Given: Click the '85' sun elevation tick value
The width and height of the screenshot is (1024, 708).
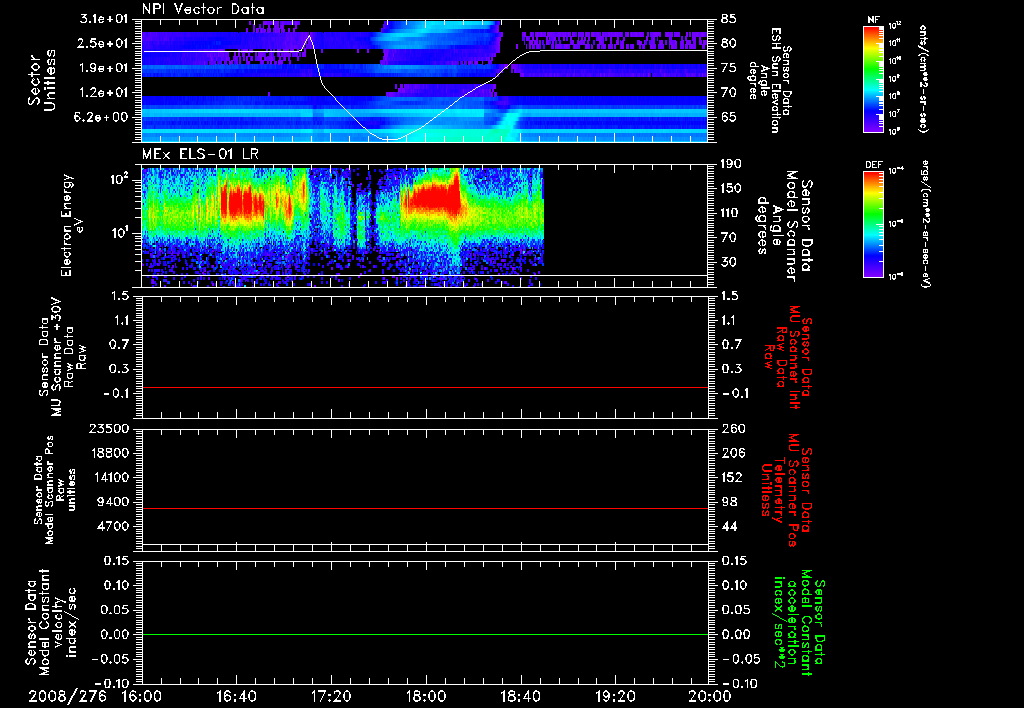Looking at the screenshot, I should (x=729, y=19).
